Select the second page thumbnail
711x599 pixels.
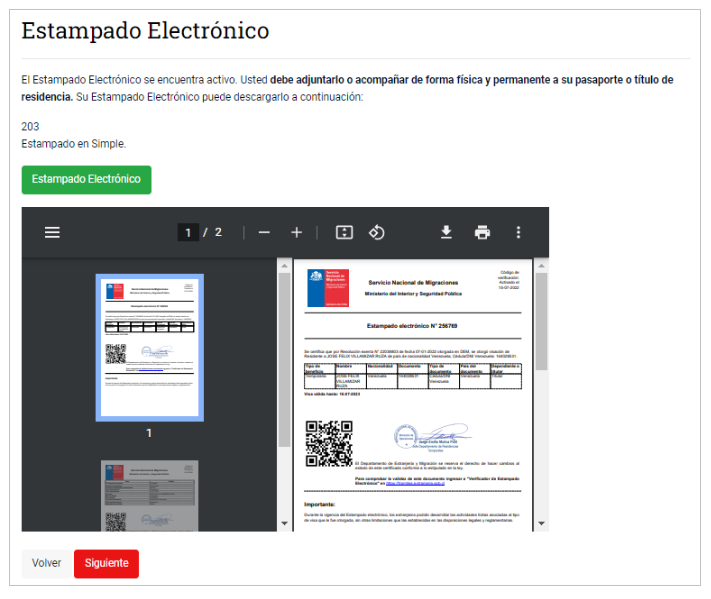[x=150, y=496]
